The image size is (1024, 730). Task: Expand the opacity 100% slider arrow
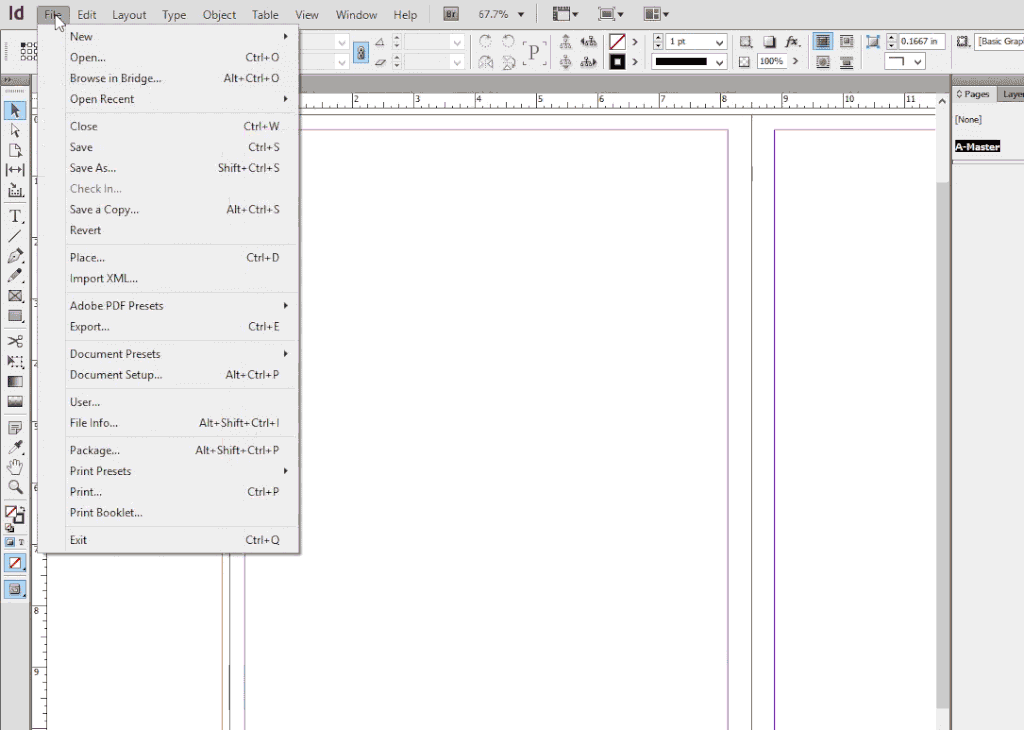795,61
